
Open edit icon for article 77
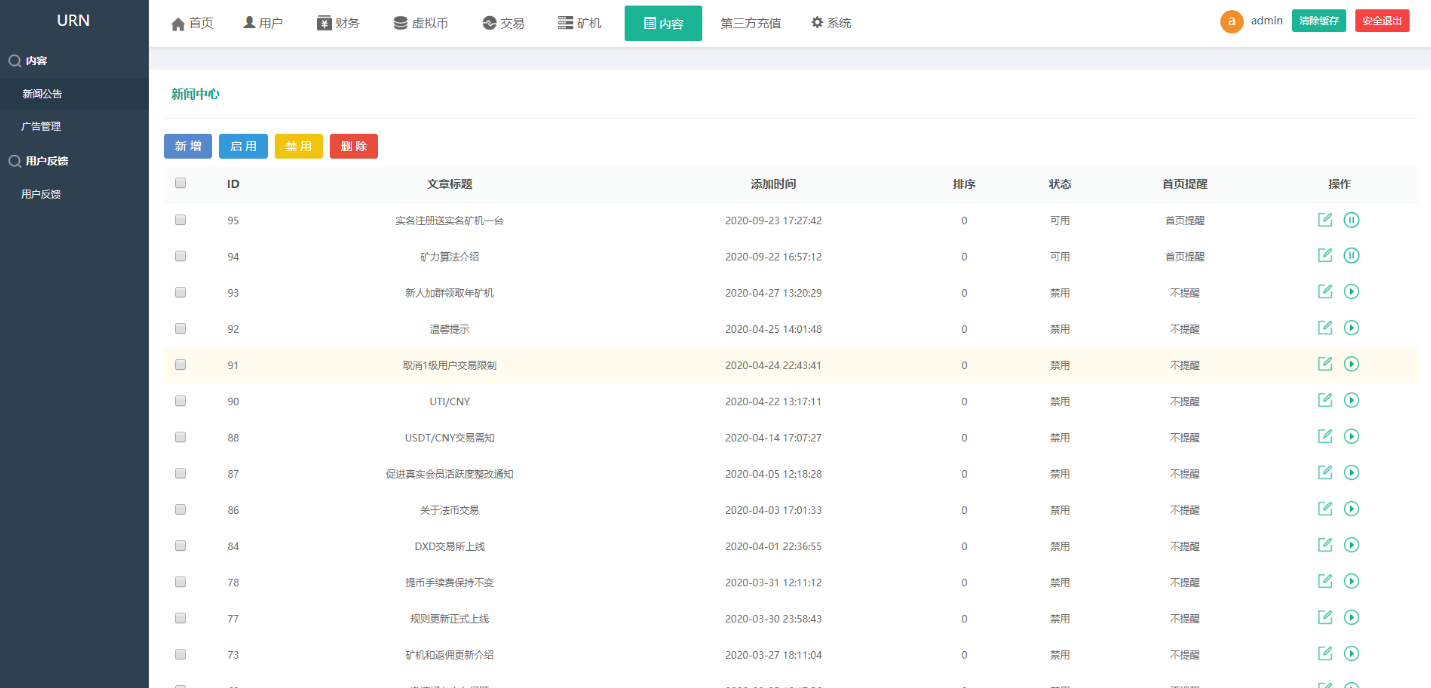click(1325, 617)
